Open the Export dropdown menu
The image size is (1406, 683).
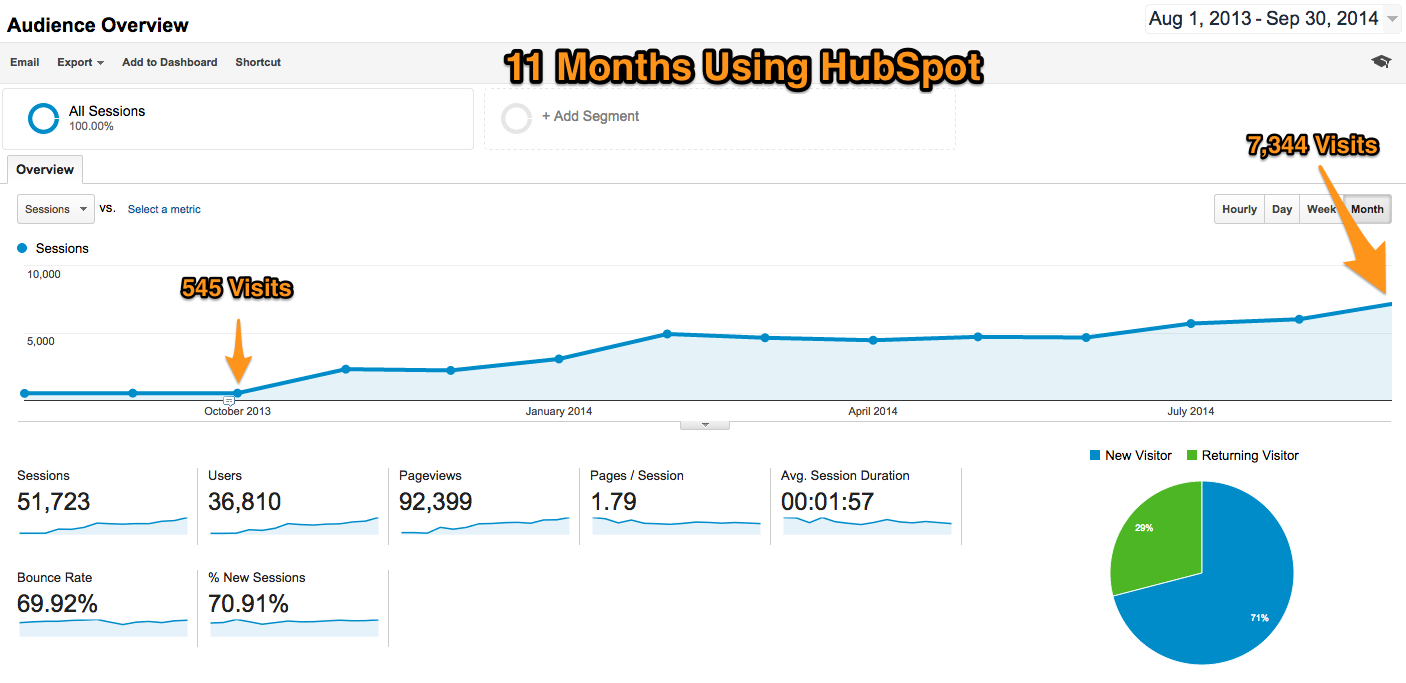pos(80,62)
